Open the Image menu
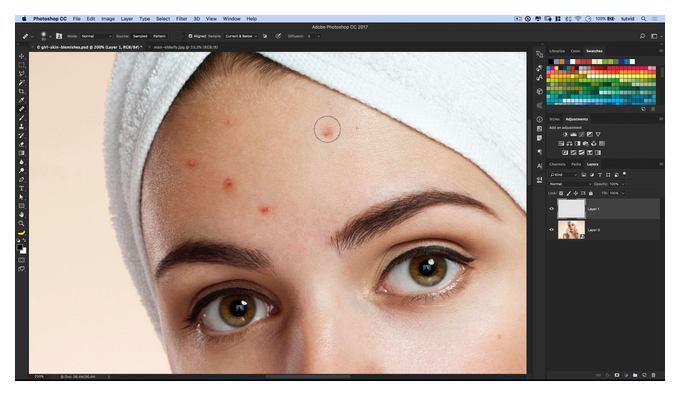The image size is (680, 396). coord(108,19)
